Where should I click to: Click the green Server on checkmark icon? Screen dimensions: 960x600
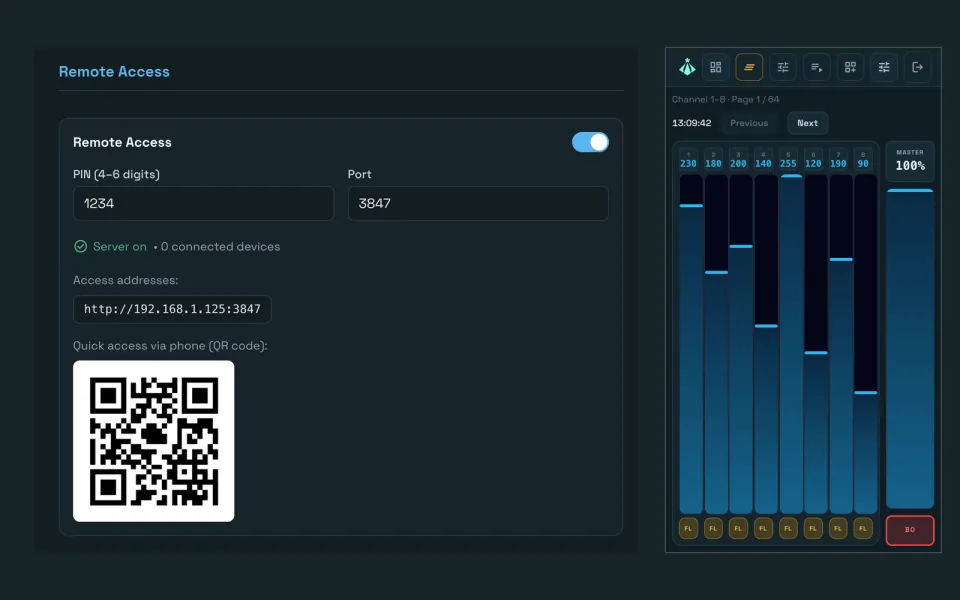click(x=80, y=246)
